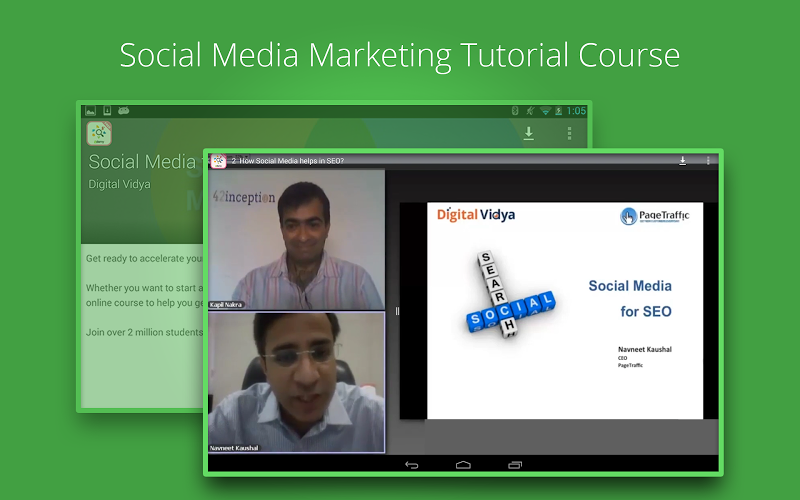Click the Social Media for SEO slide
The height and width of the screenshot is (500, 800).
[x=565, y=311]
